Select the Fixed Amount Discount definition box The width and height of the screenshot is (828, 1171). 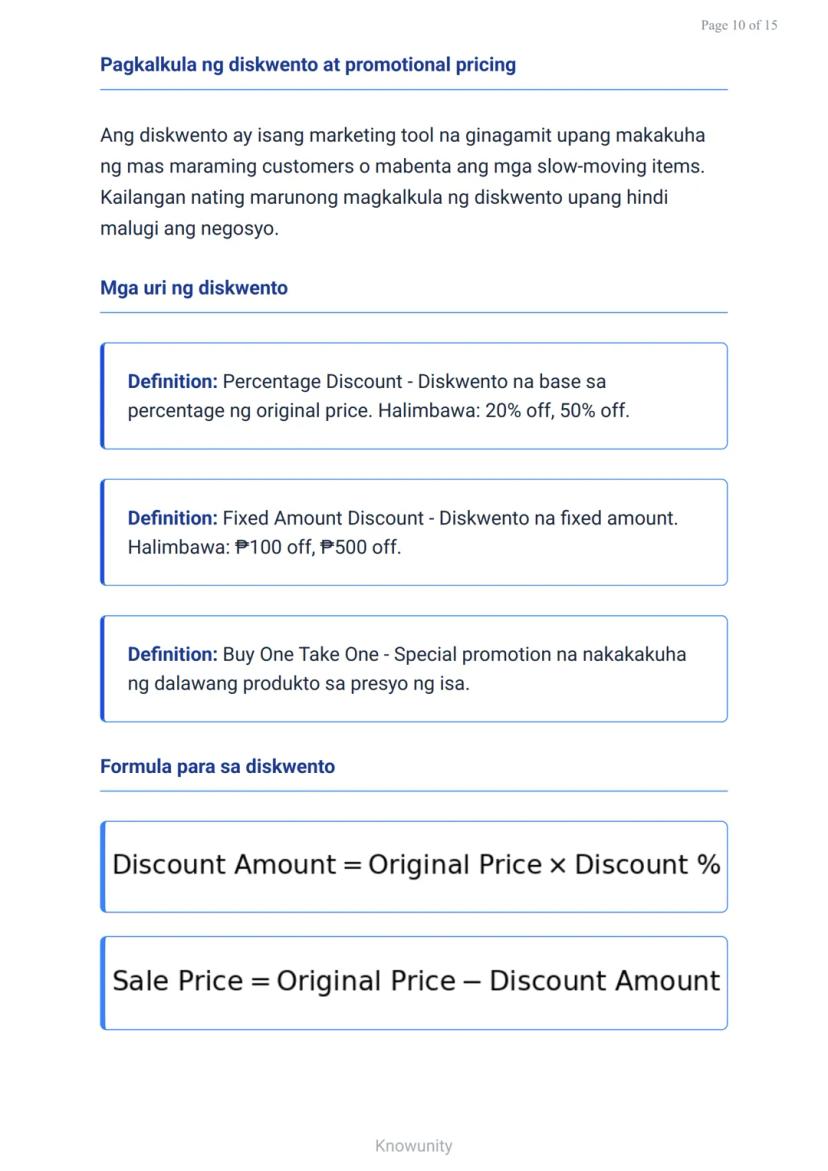pos(414,532)
